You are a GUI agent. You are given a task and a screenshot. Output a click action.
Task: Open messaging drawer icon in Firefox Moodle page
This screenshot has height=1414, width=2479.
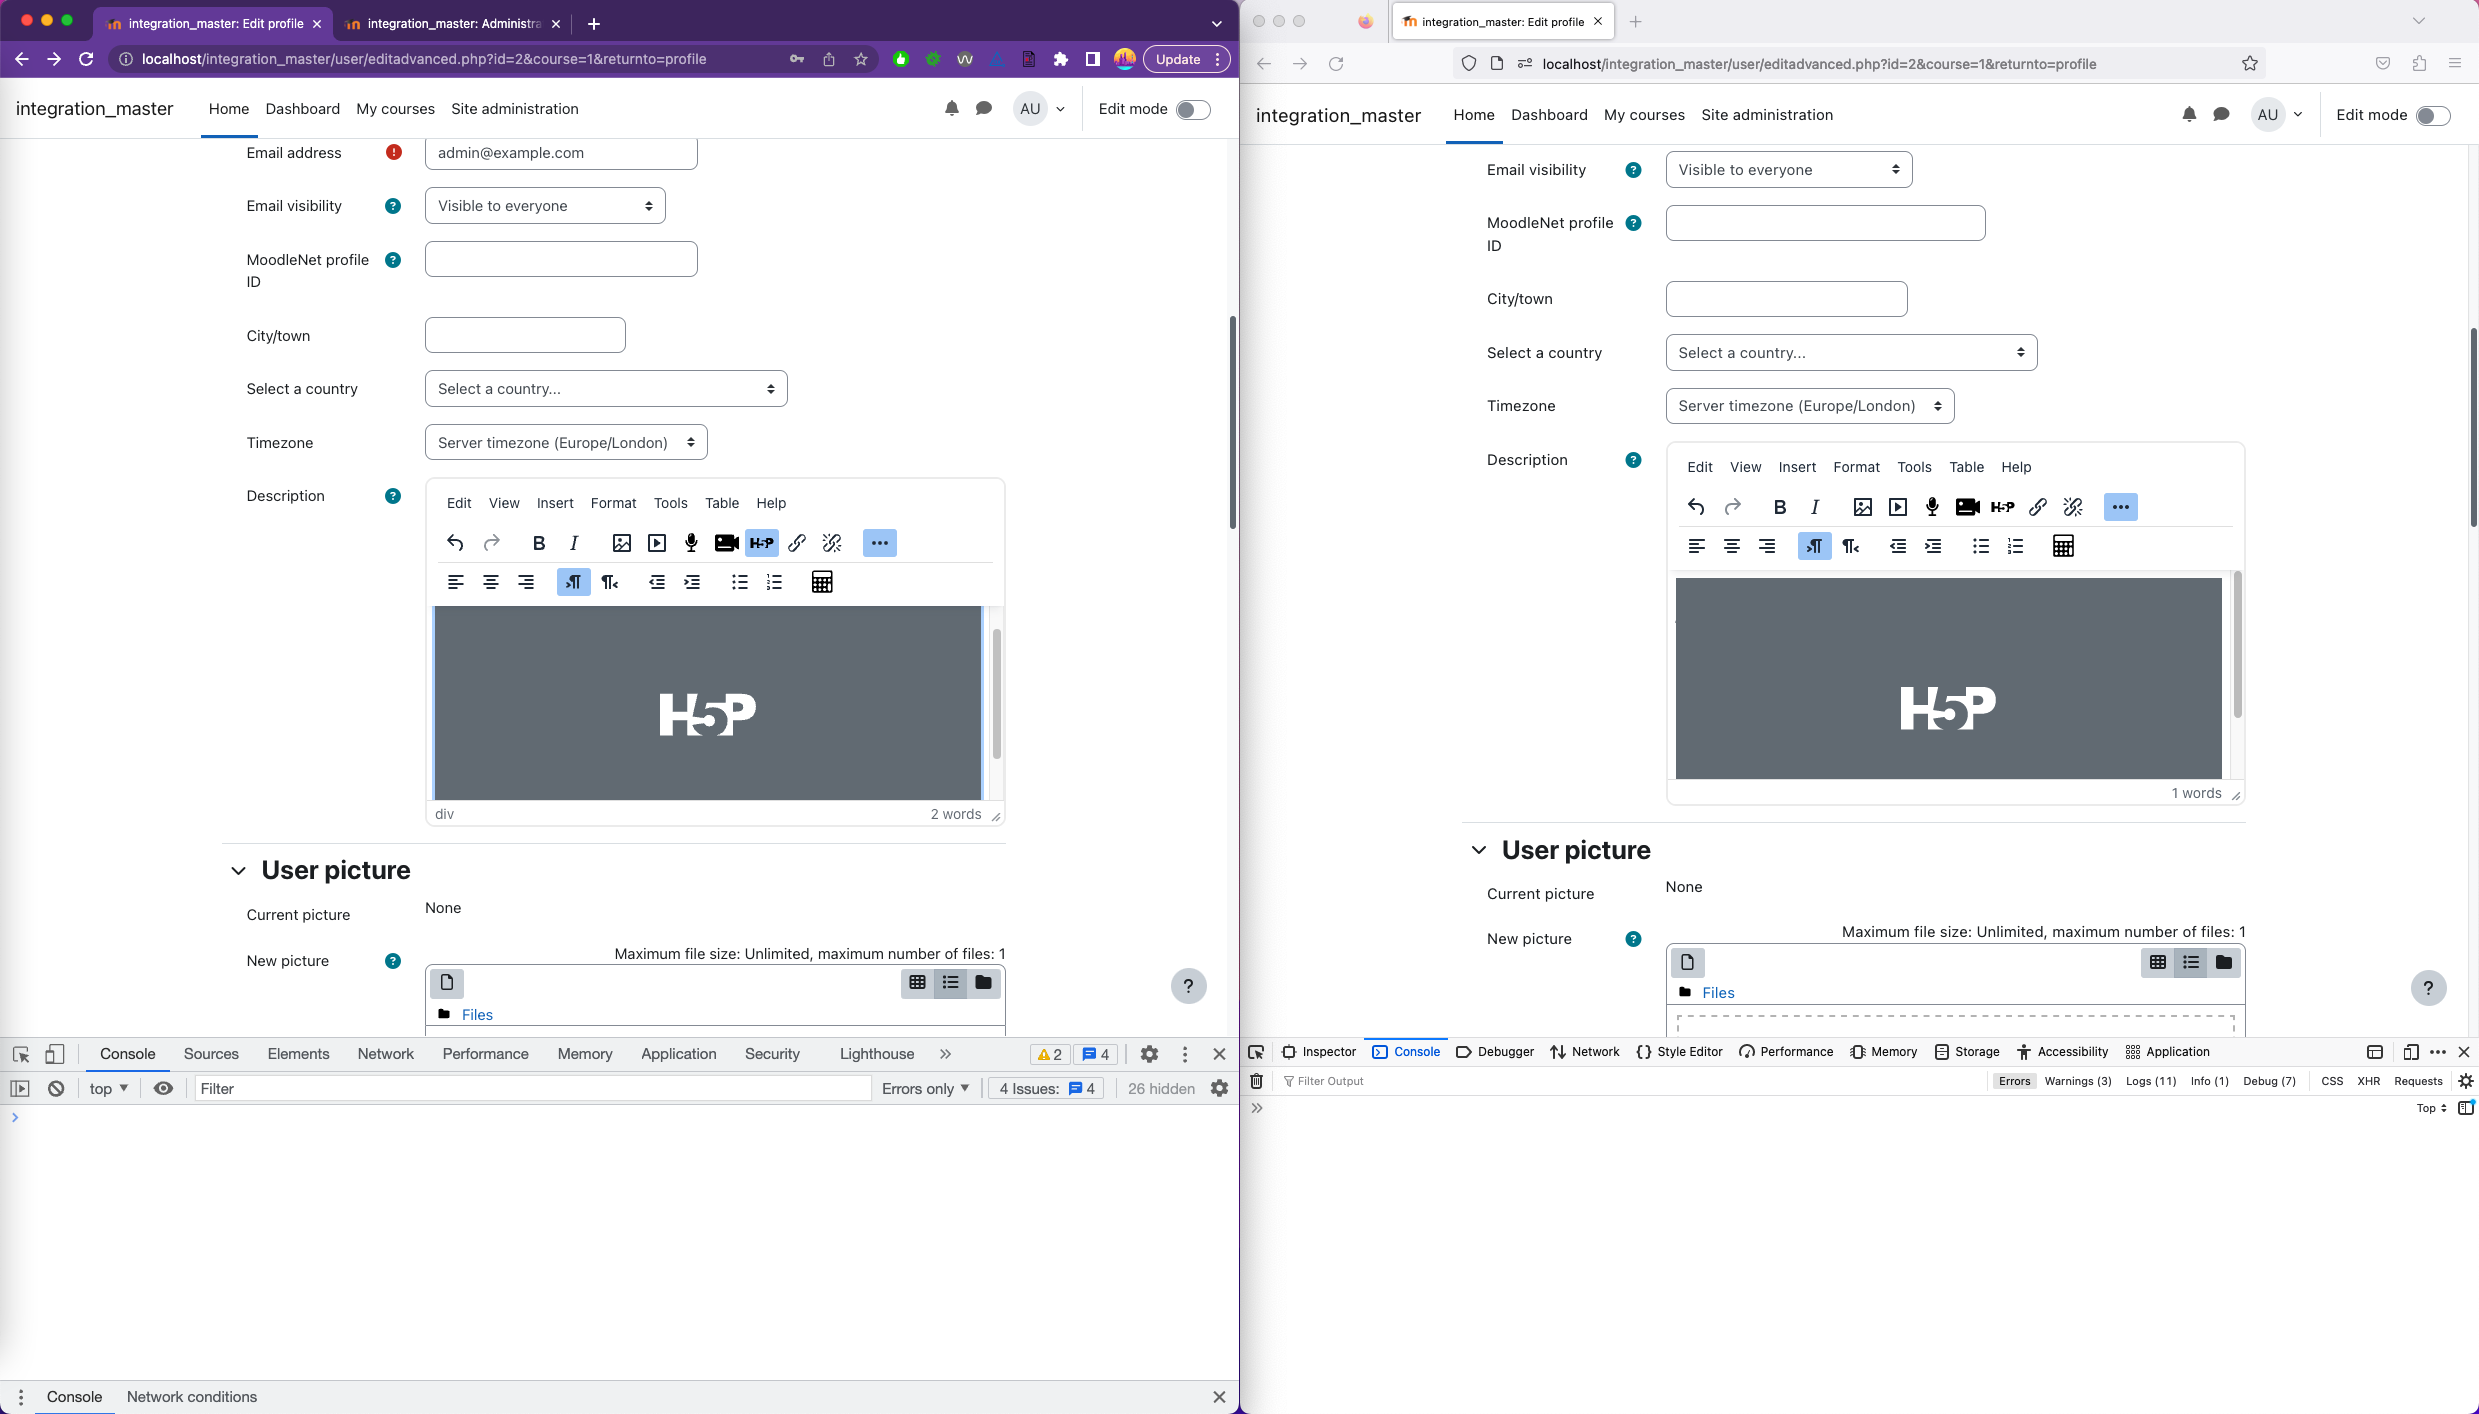[x=2221, y=115]
